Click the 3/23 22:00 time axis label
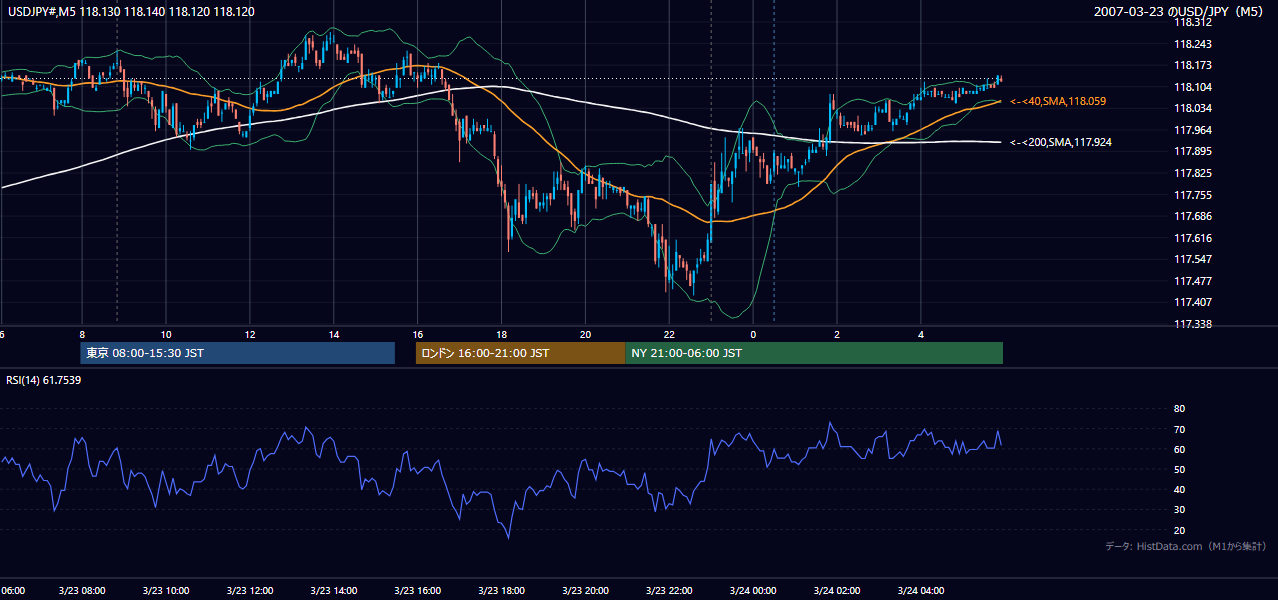The height and width of the screenshot is (600, 1278). coord(670,591)
